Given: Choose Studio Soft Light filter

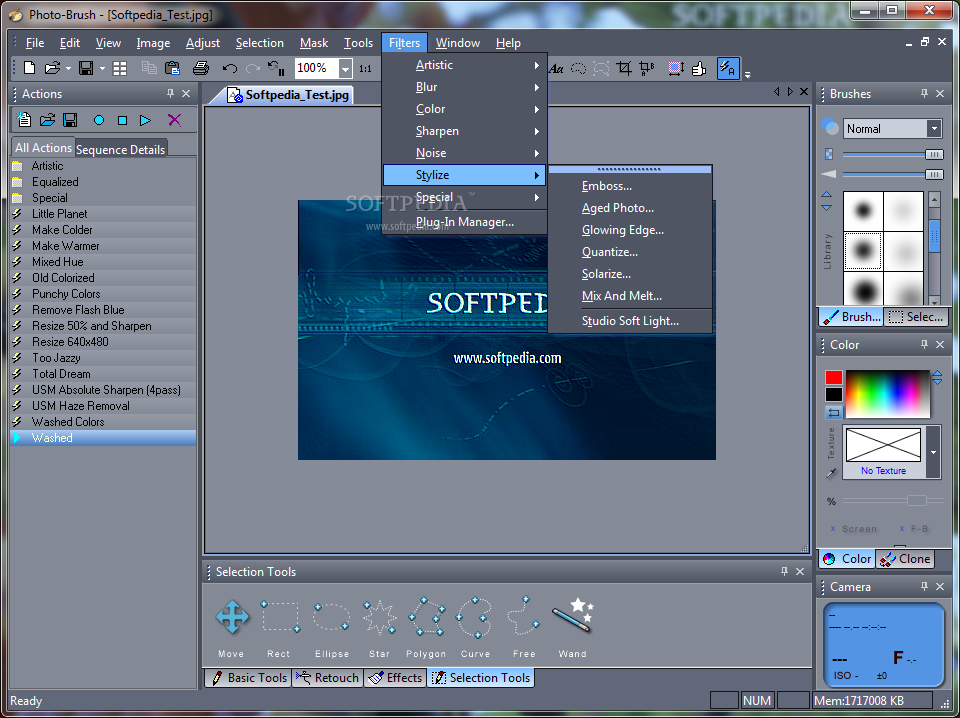Looking at the screenshot, I should [630, 321].
